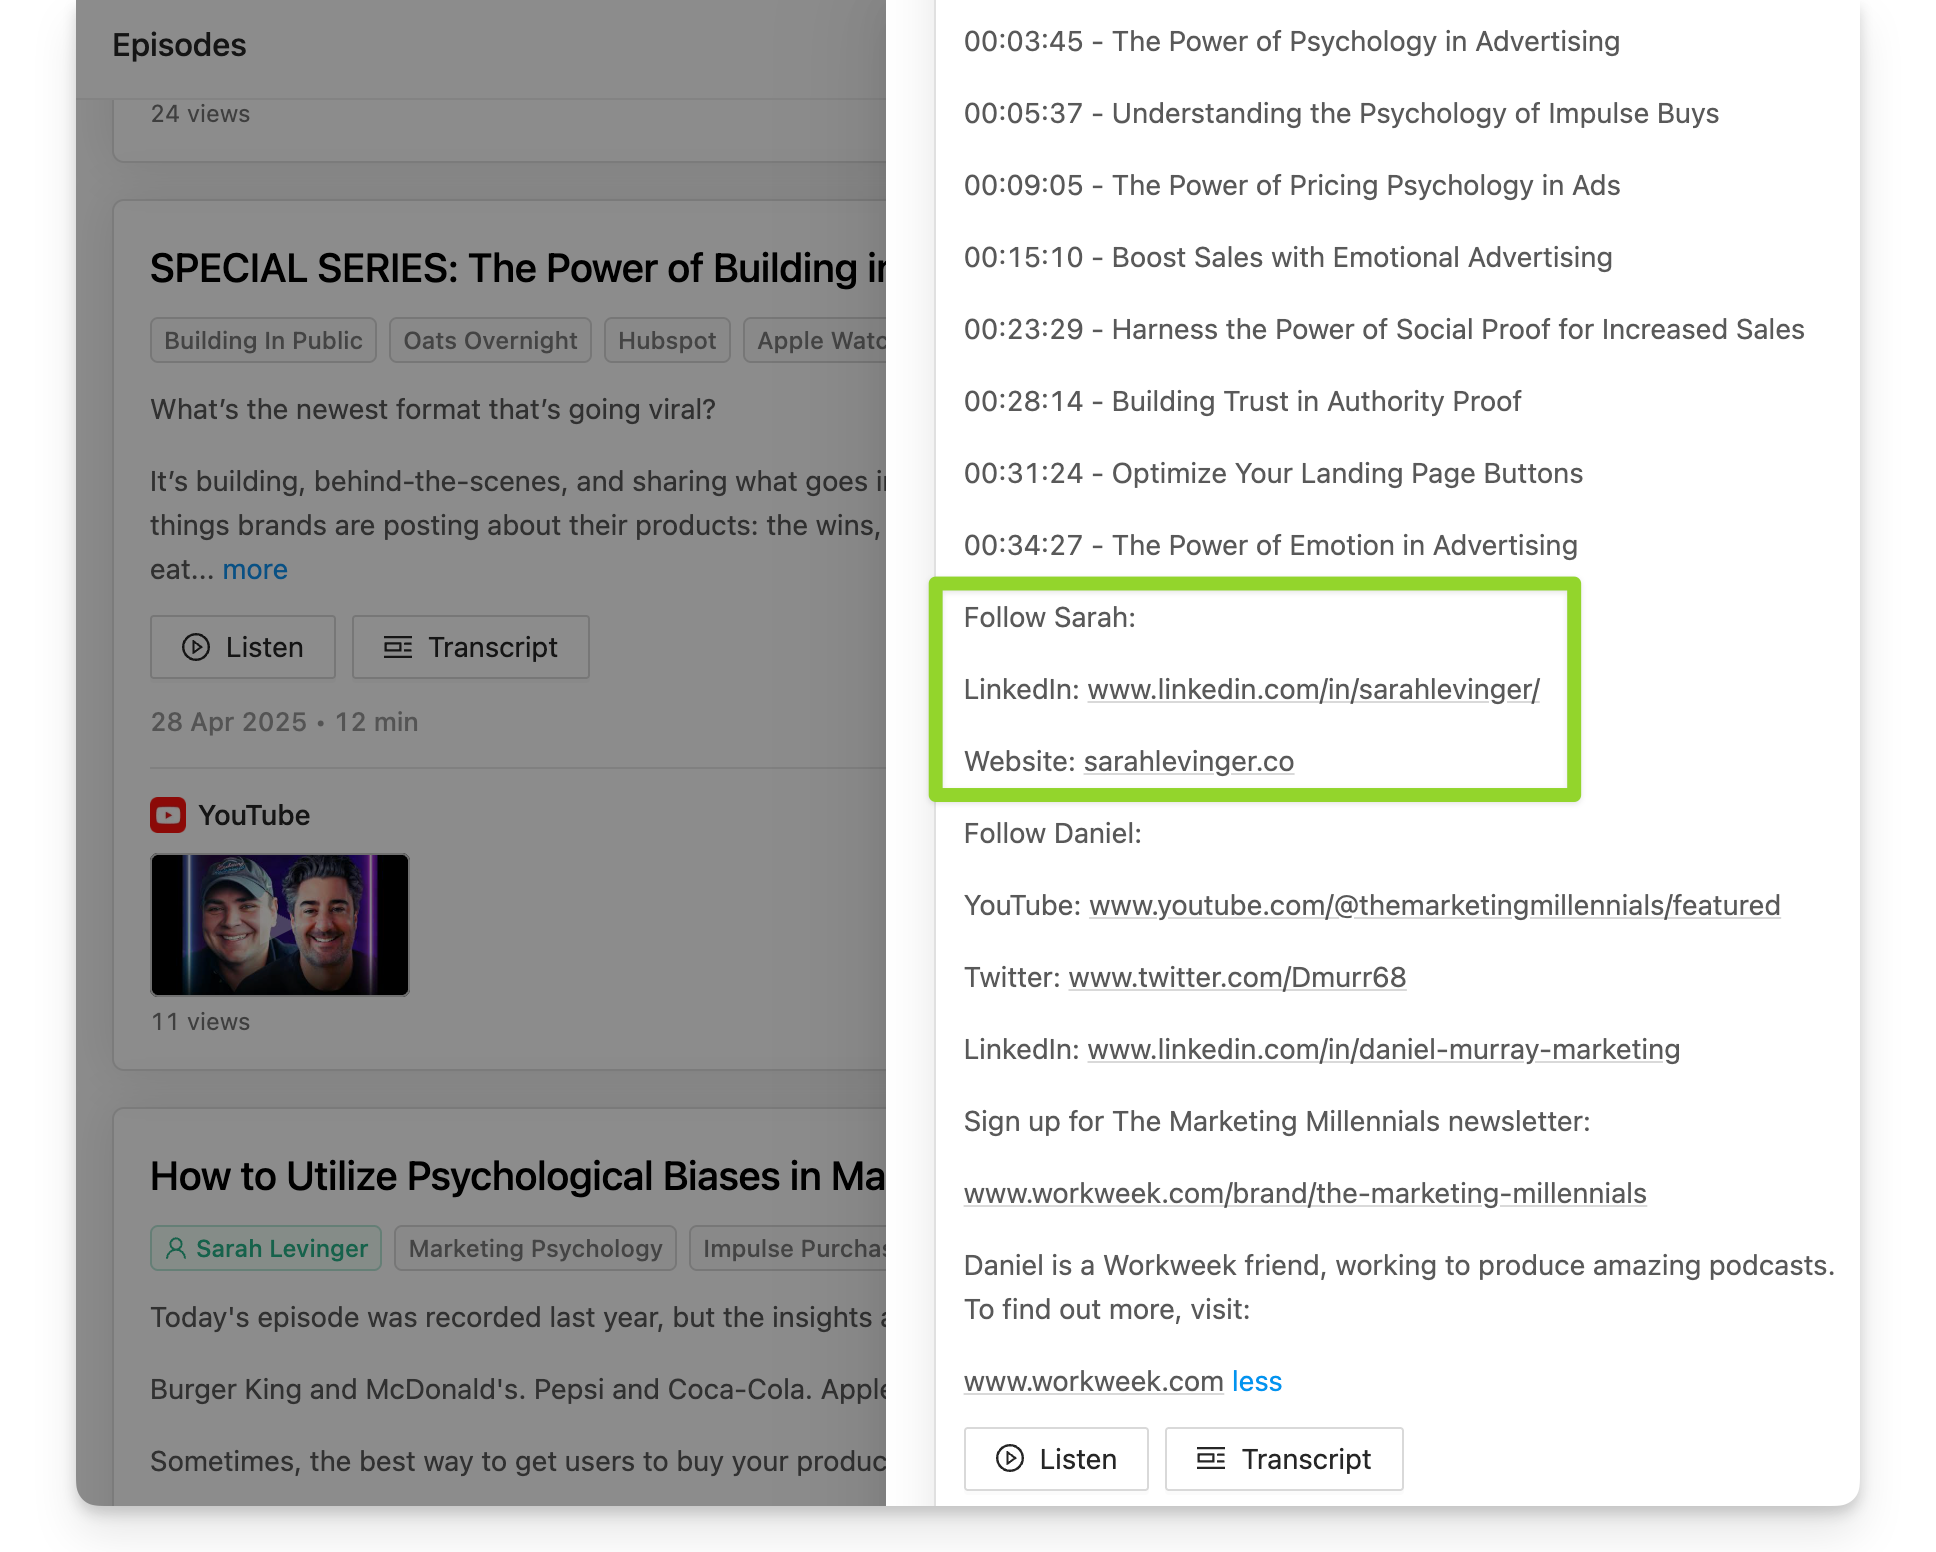Screen dimensions: 1936x1552
Task: Click the 'Follow Daniel:' text
Action: coord(1053,833)
